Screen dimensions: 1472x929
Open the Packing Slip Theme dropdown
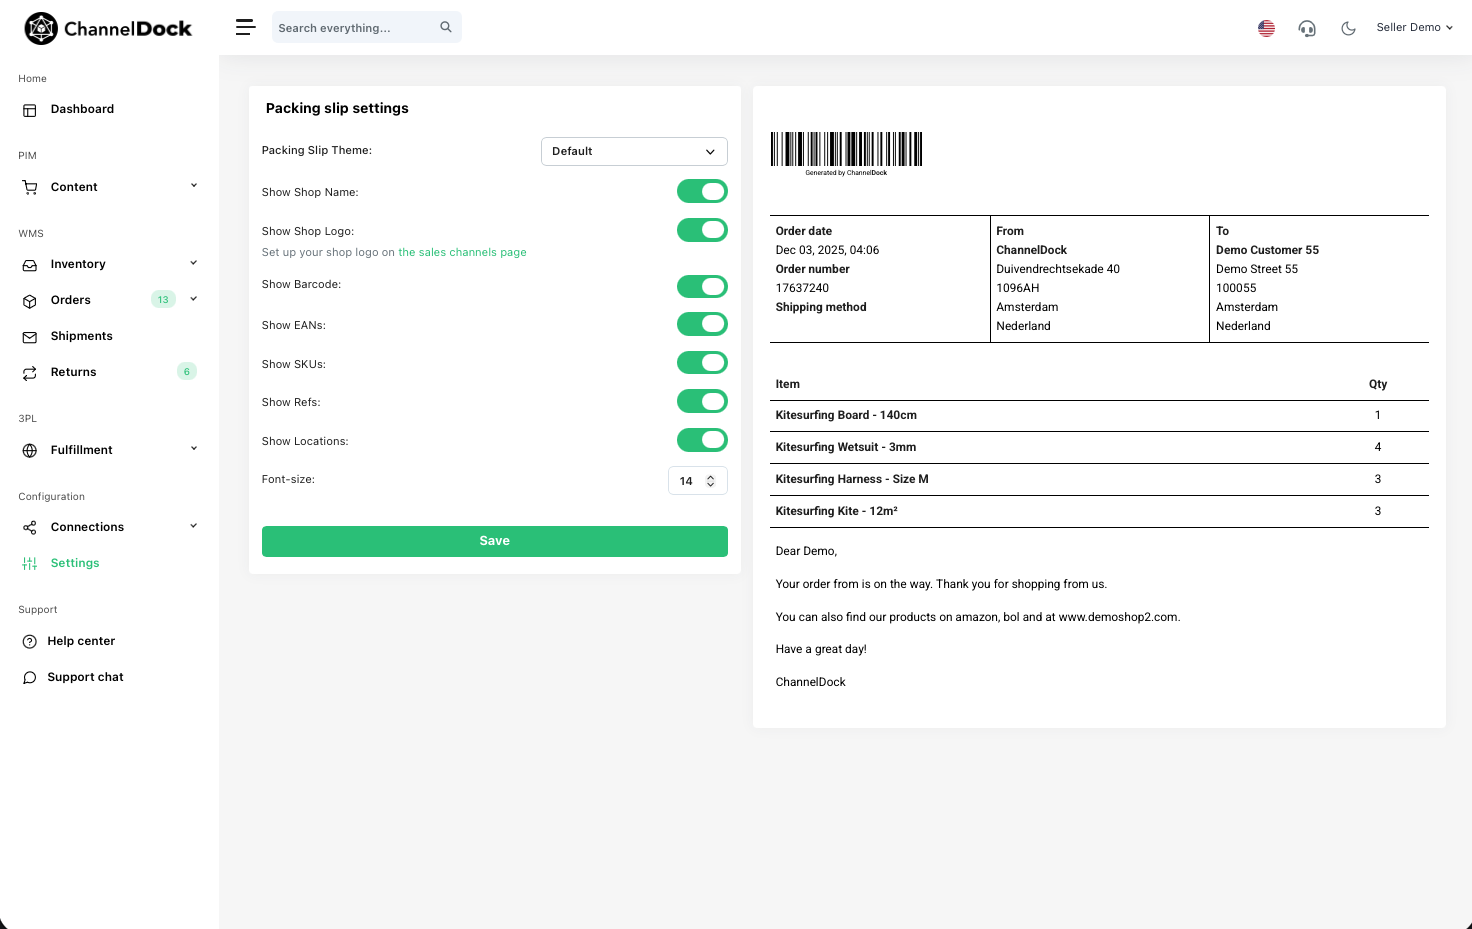(634, 151)
